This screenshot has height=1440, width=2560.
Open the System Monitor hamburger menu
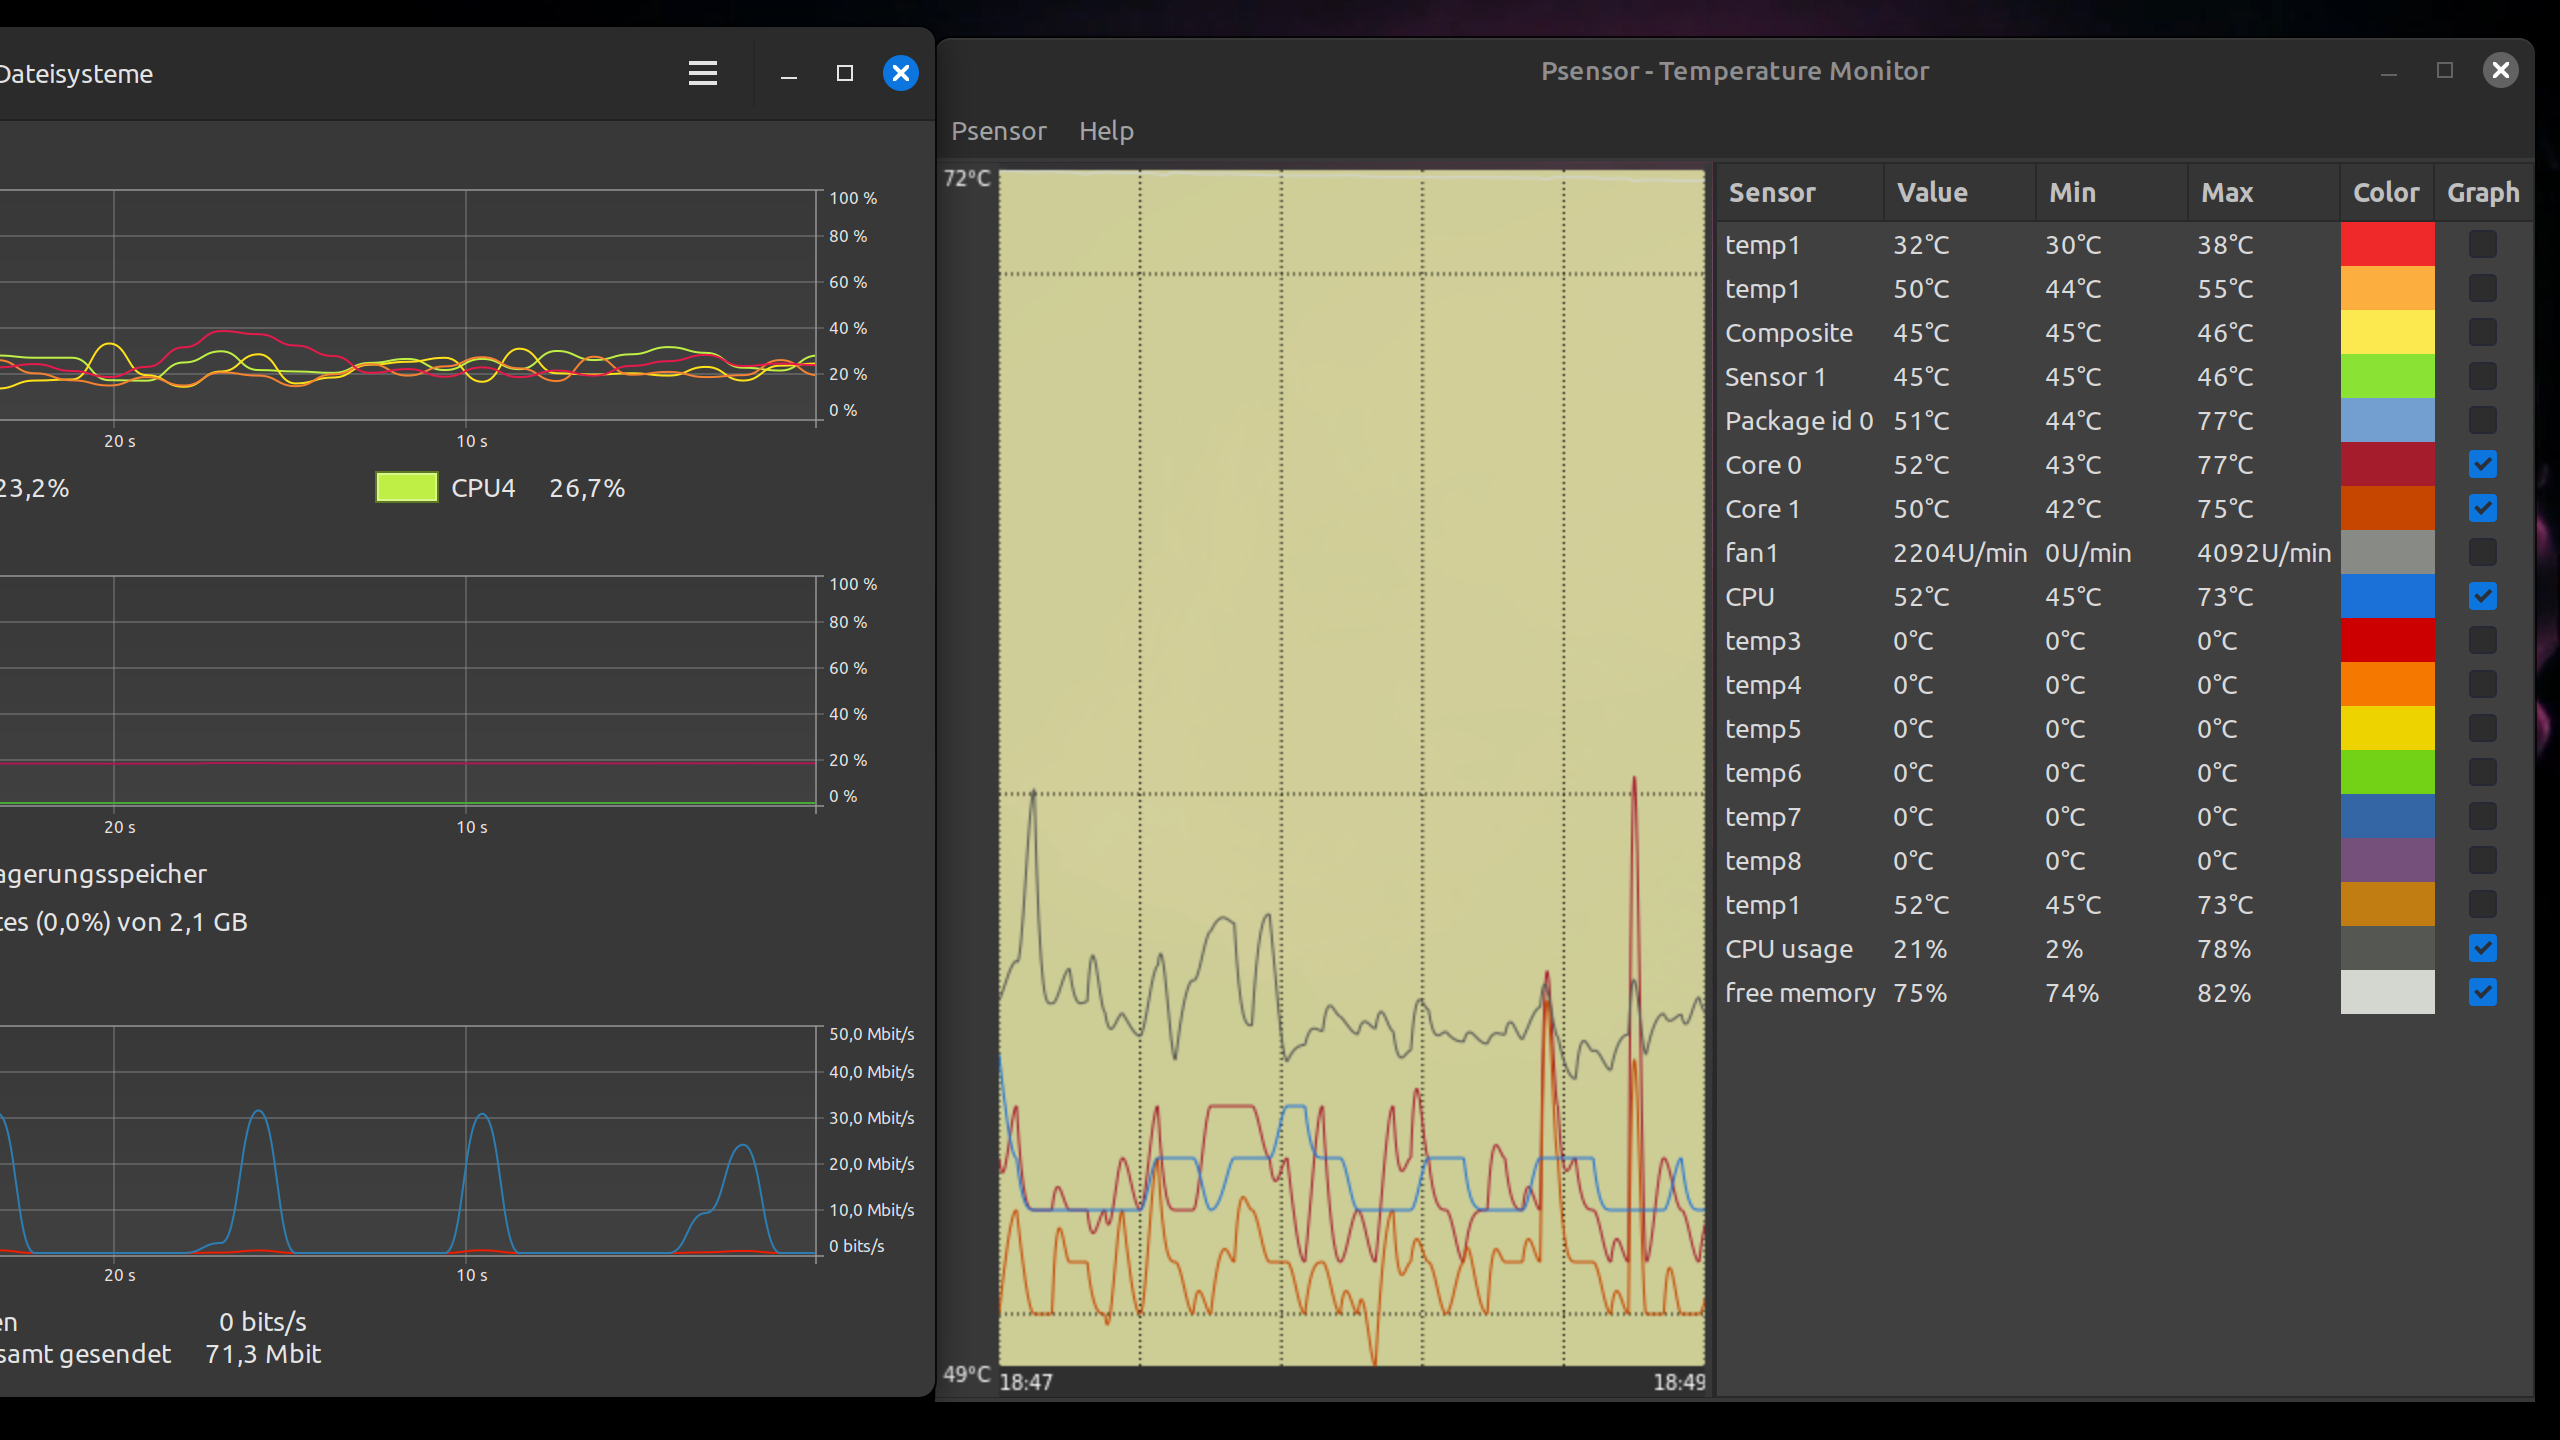(703, 73)
